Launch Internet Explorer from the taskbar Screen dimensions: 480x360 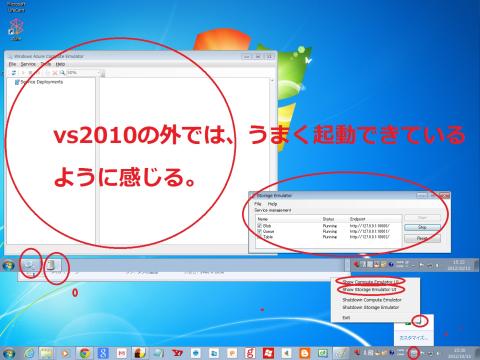tap(29, 353)
